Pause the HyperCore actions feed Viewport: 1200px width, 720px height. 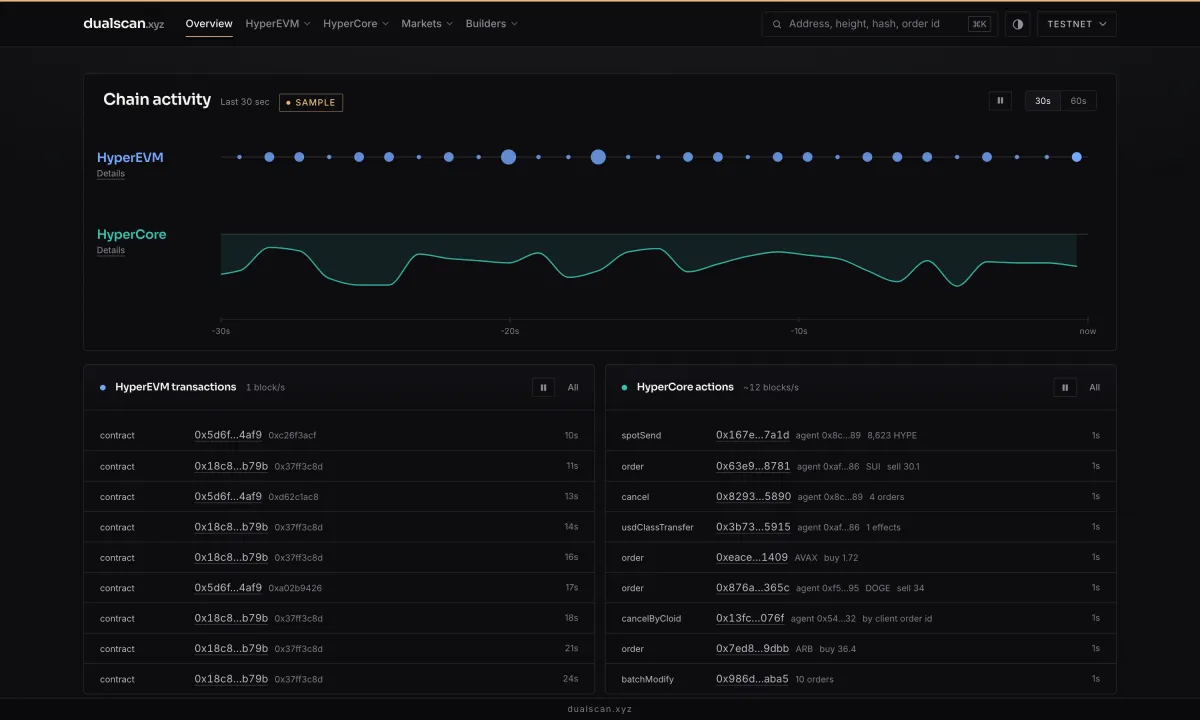click(1065, 387)
